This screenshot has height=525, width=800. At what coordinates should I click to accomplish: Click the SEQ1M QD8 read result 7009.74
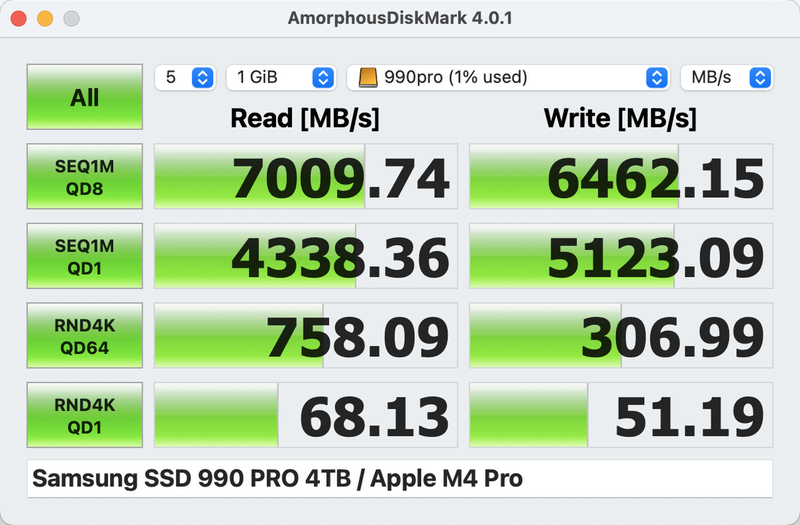click(x=306, y=177)
